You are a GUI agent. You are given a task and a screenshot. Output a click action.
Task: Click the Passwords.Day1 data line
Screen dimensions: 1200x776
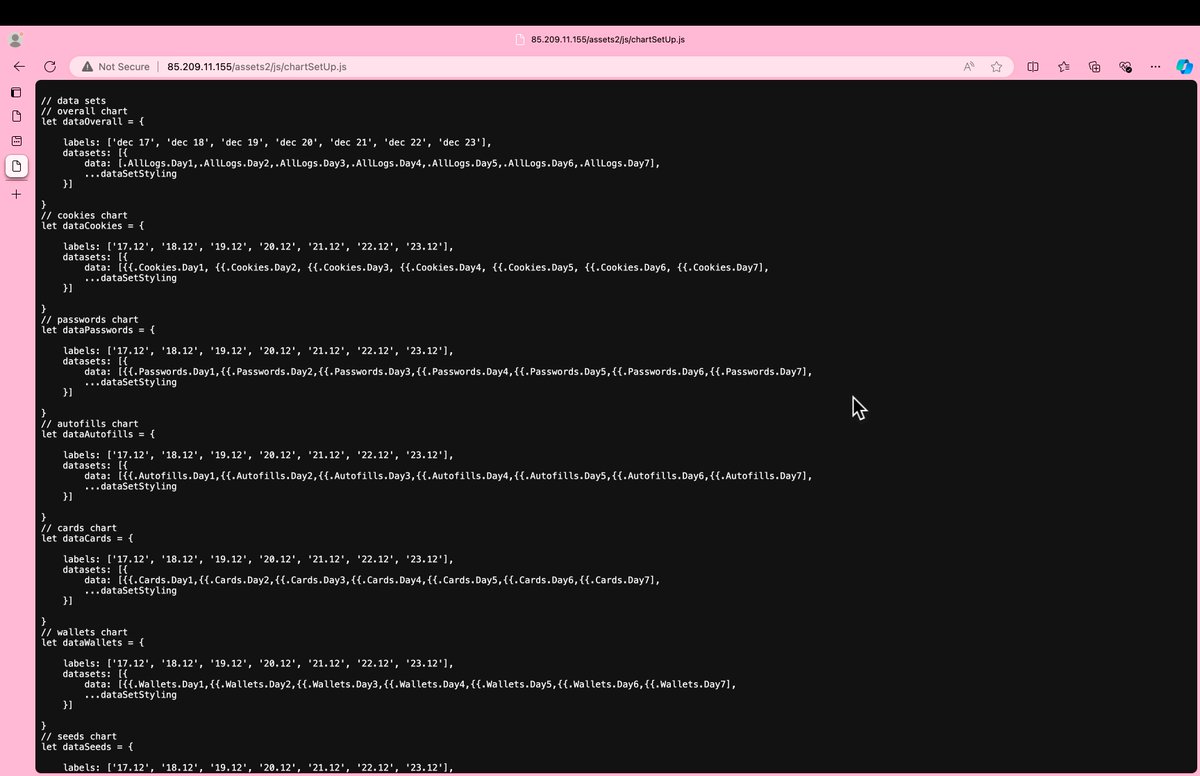tap(448, 372)
